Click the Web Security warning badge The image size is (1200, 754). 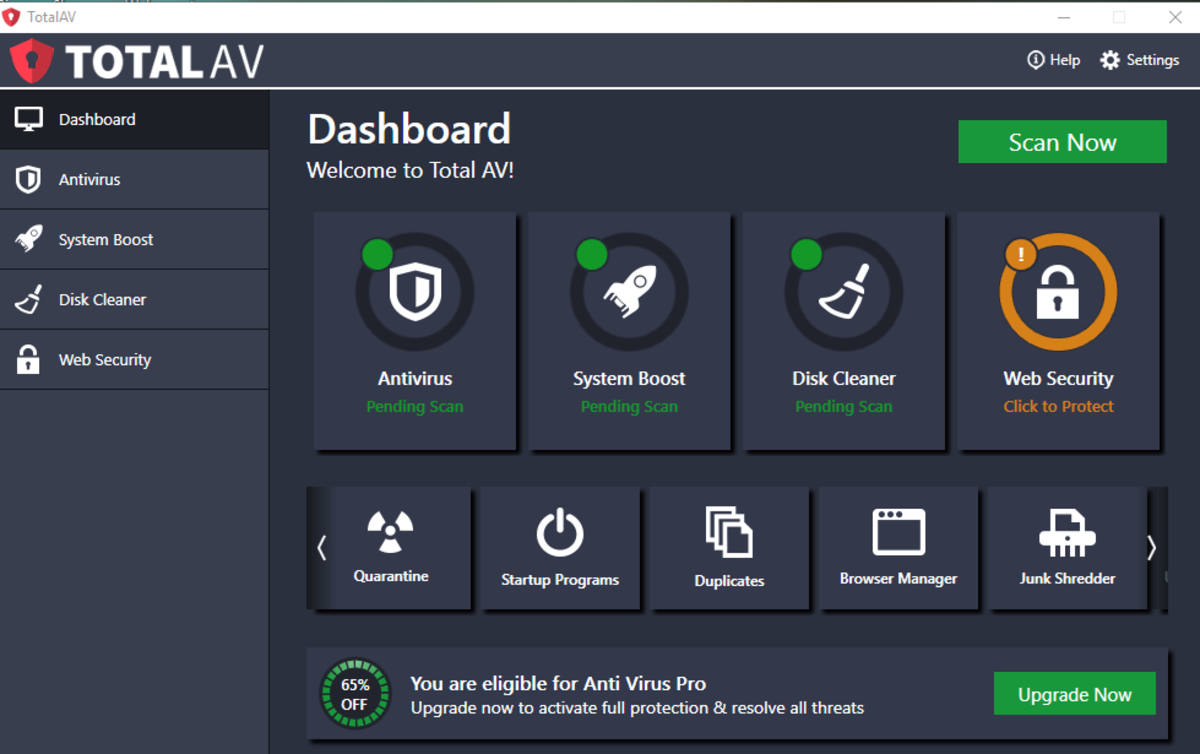tap(1021, 255)
